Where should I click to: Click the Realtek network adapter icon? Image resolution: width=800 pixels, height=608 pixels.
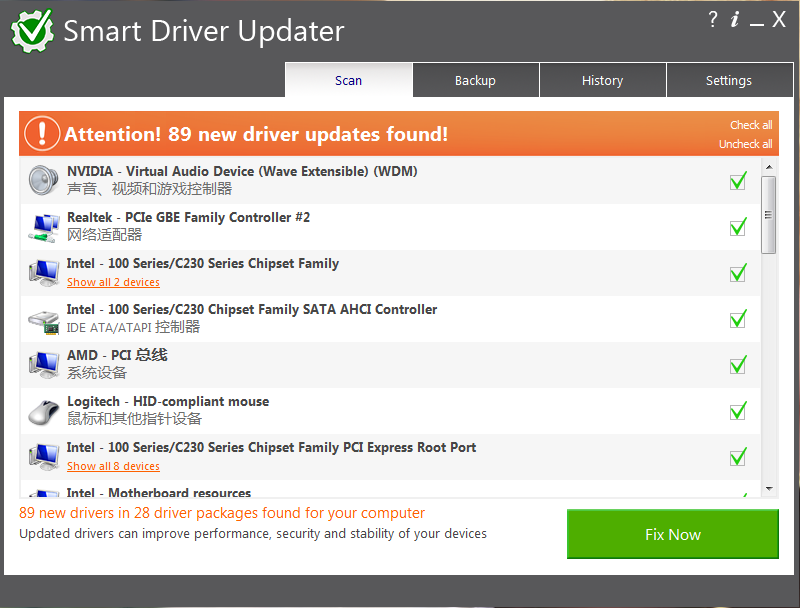coord(43,227)
